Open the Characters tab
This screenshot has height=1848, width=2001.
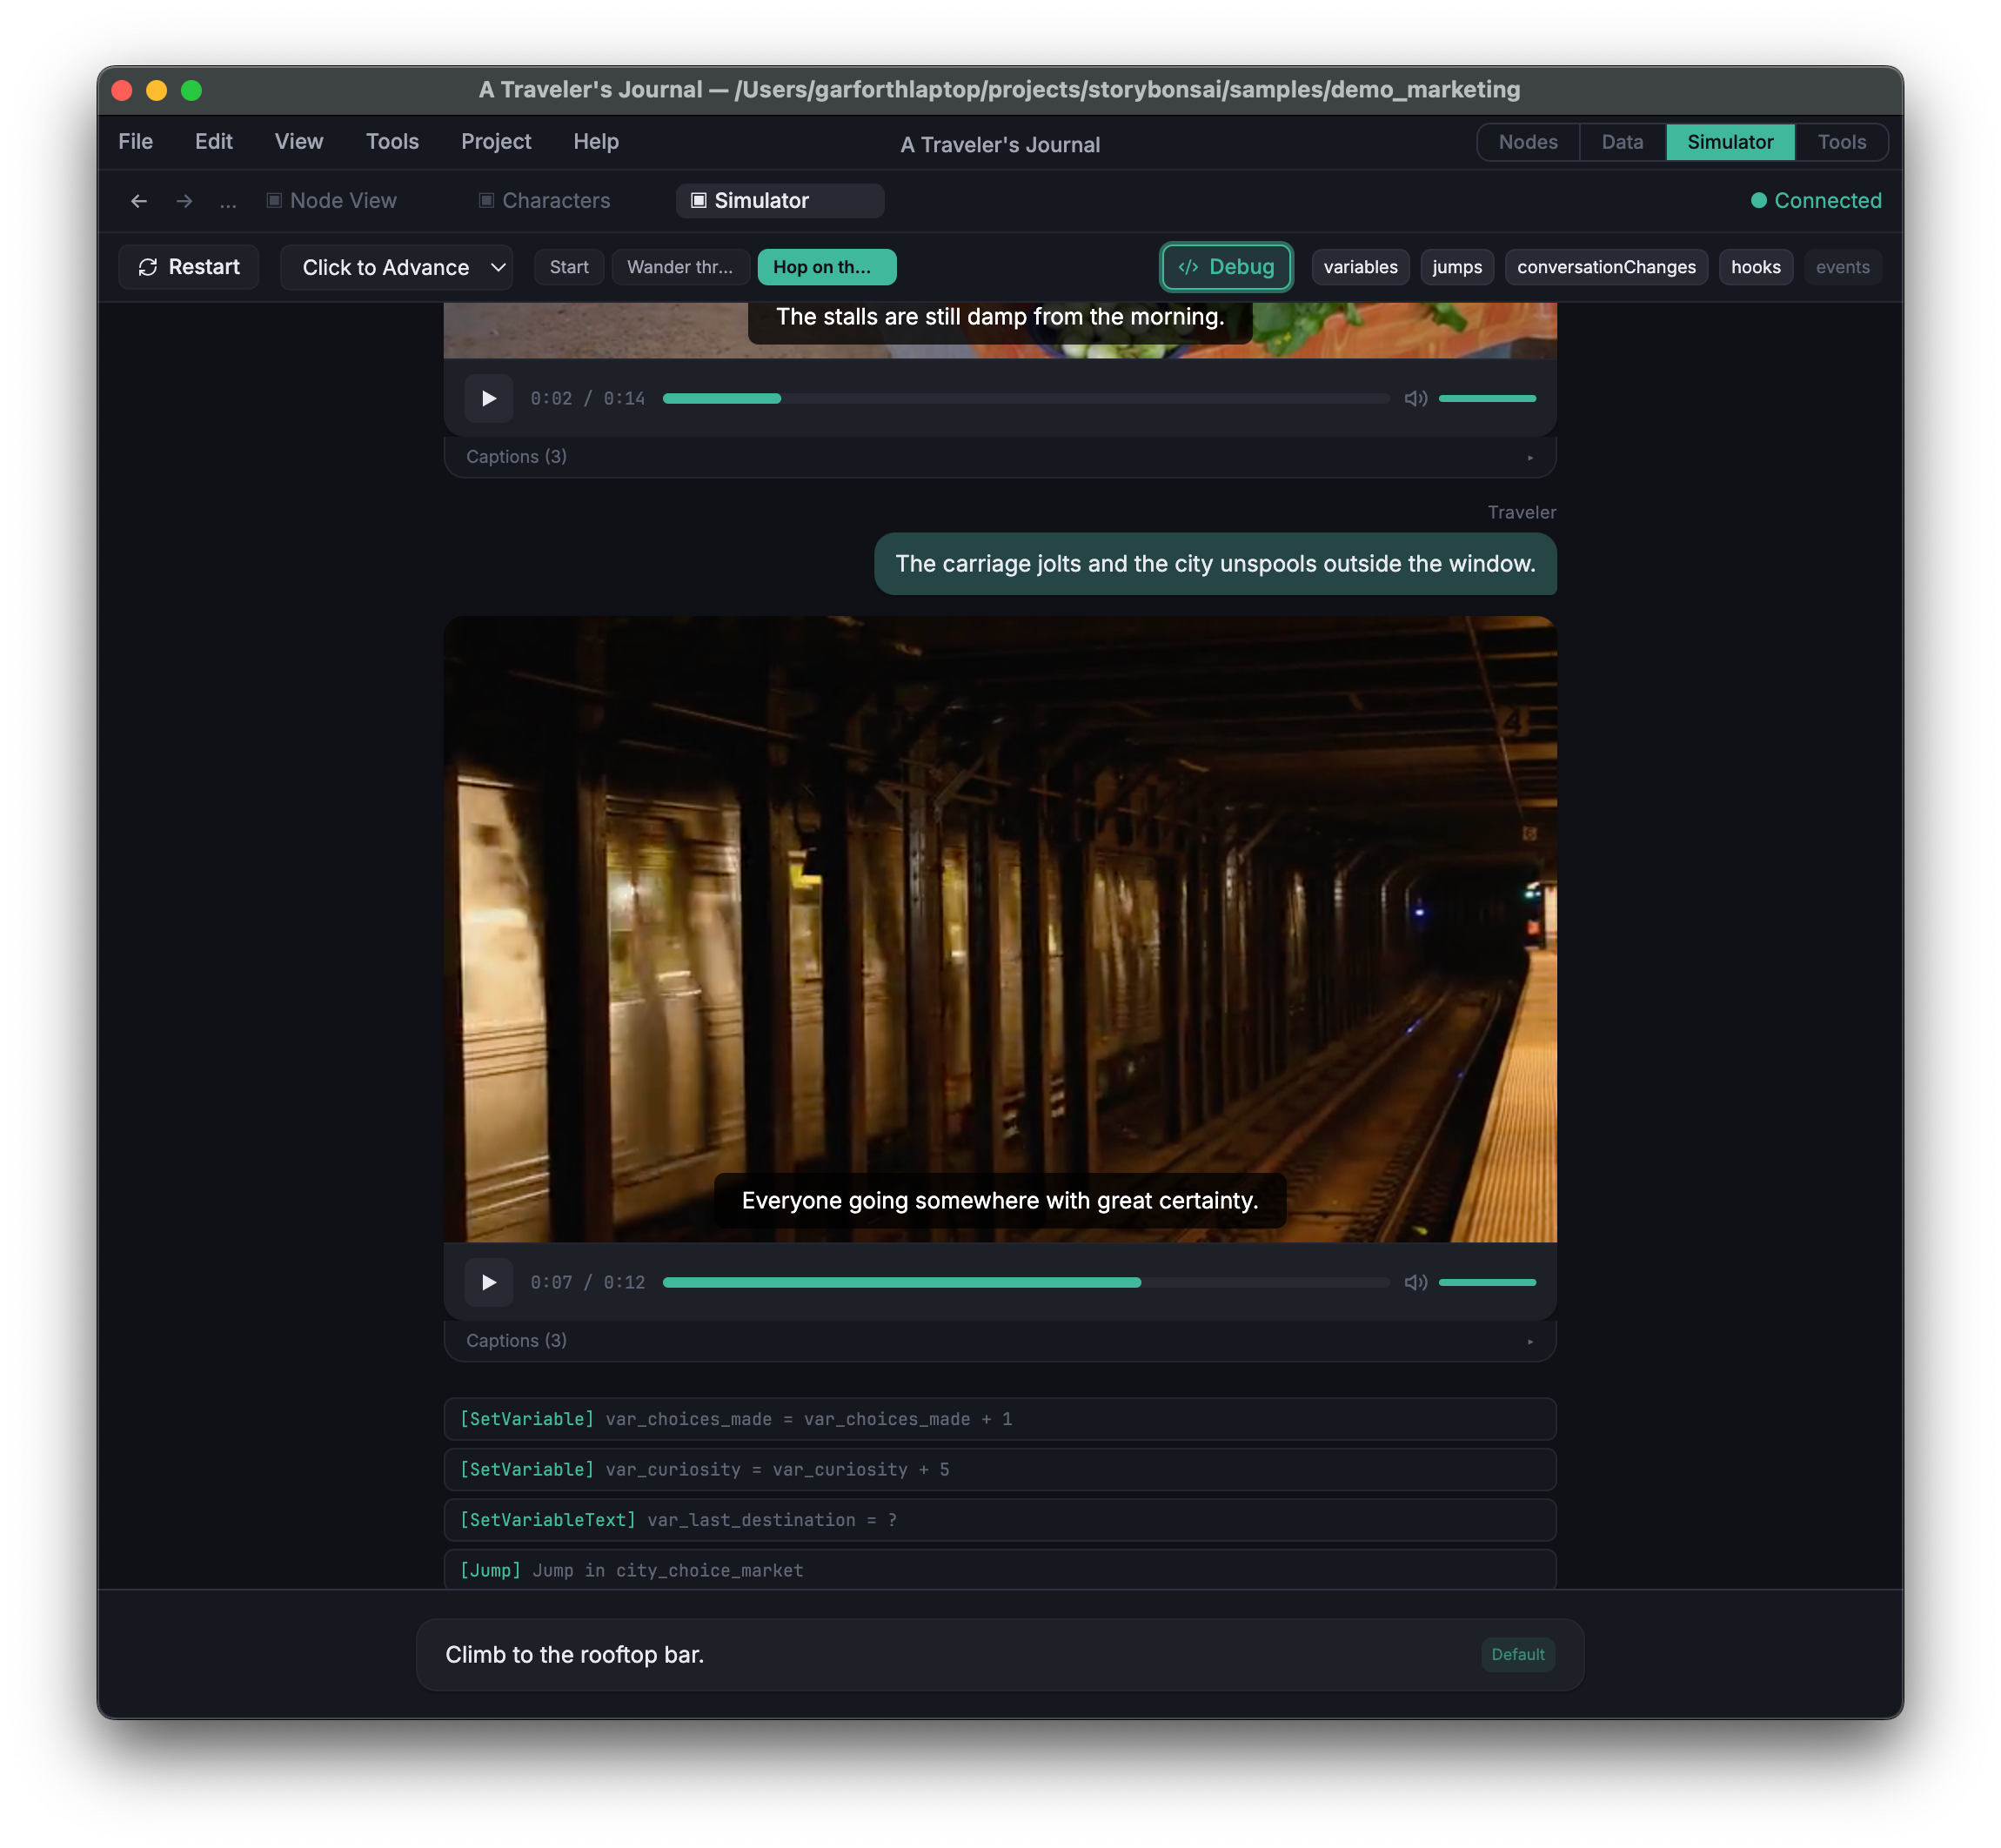(545, 201)
